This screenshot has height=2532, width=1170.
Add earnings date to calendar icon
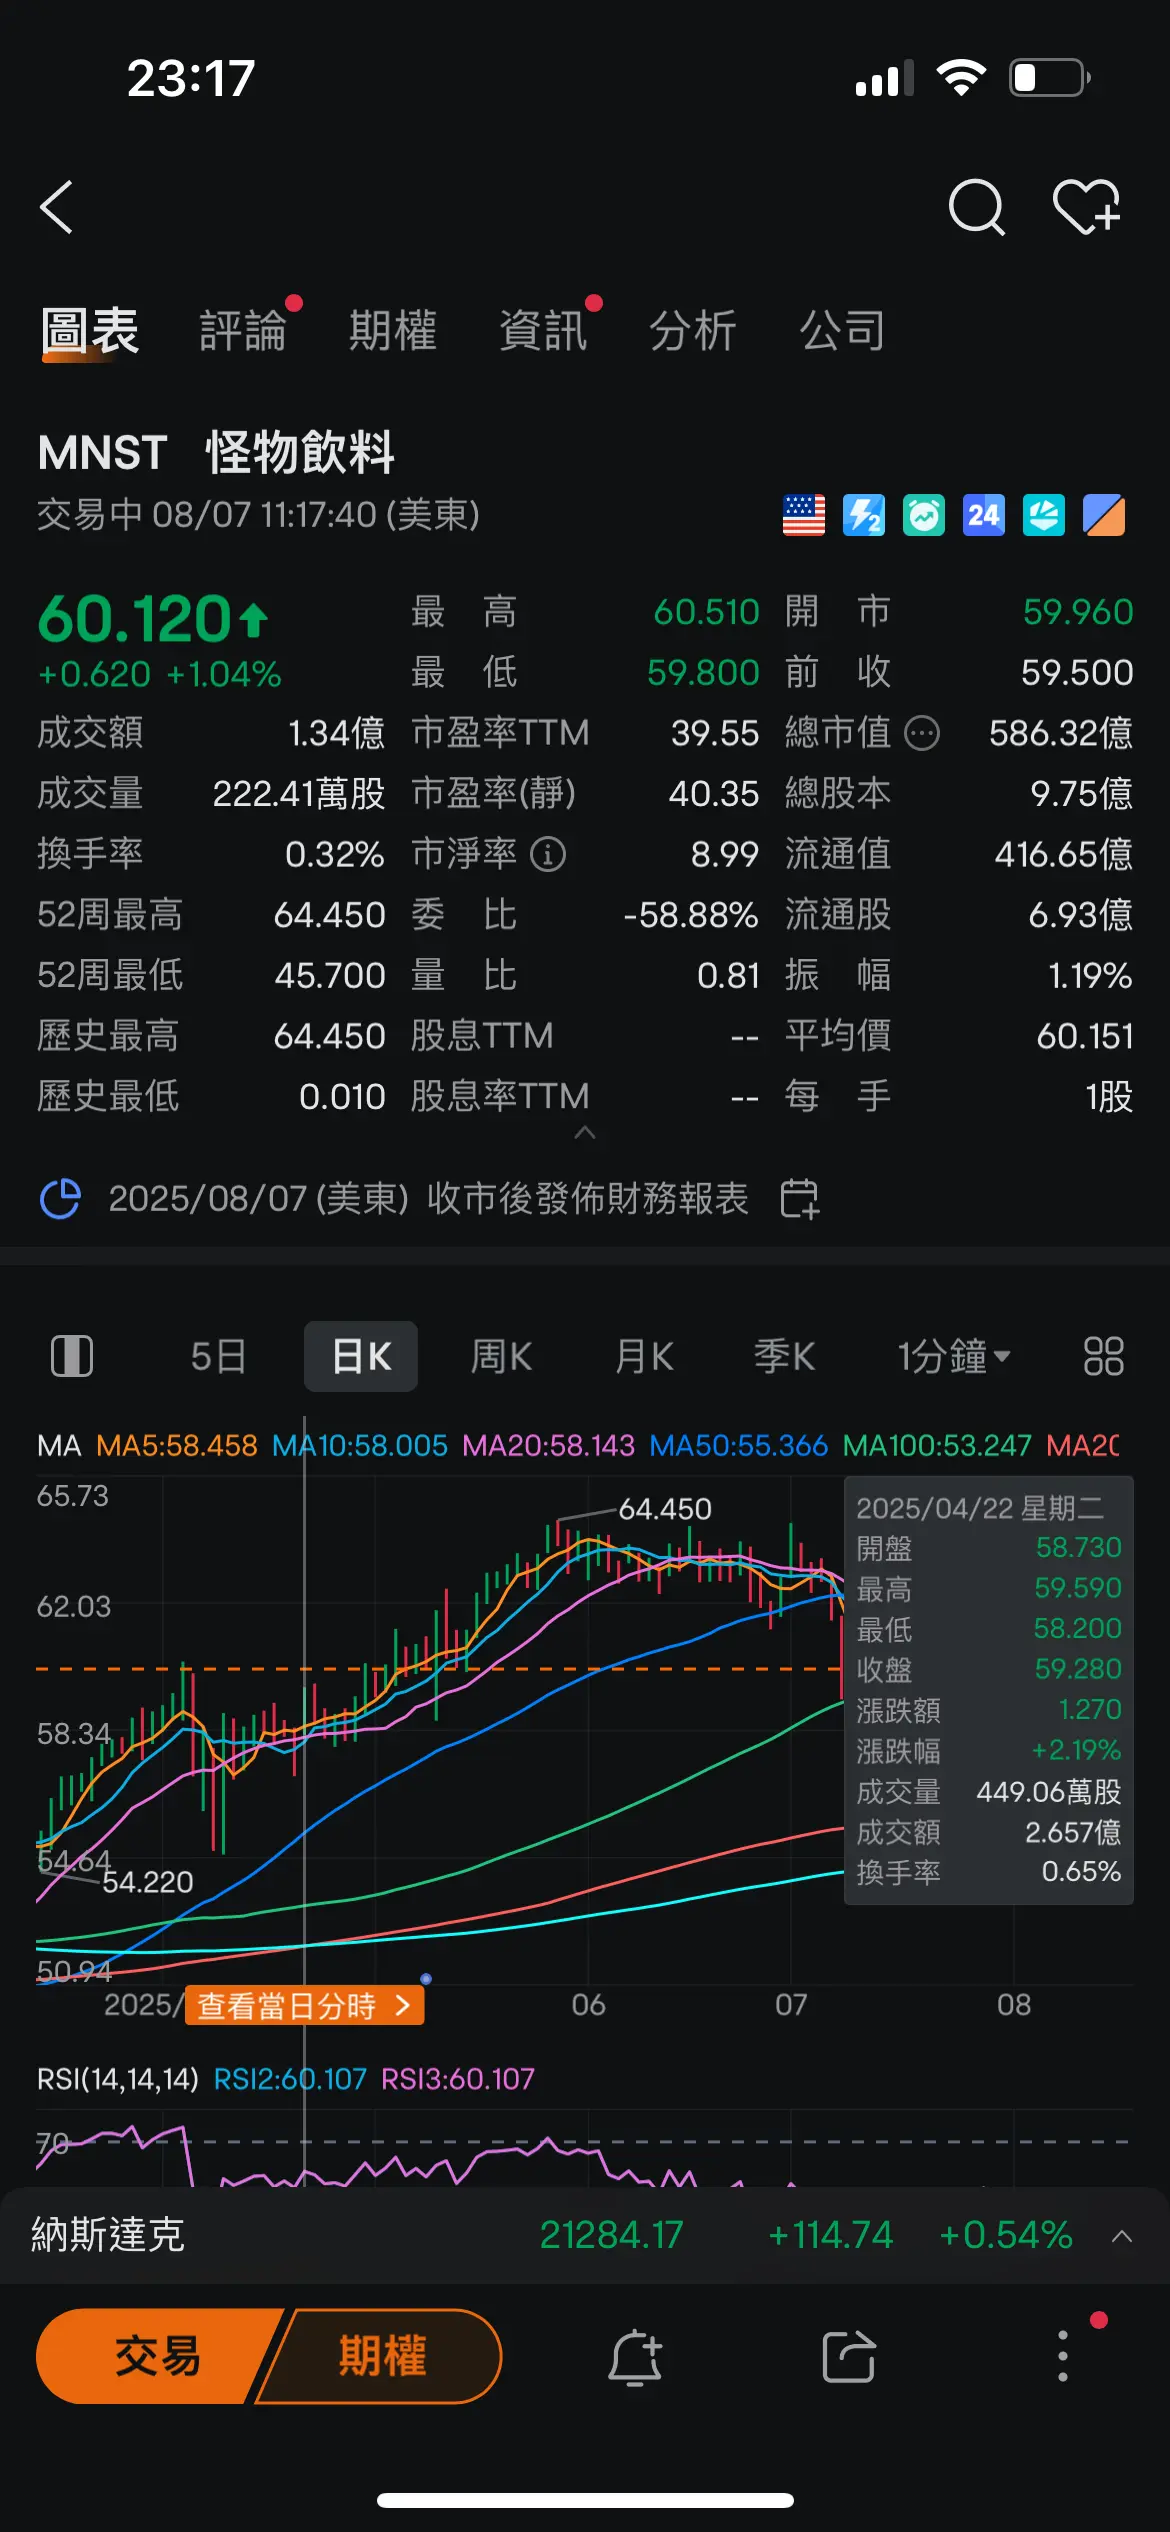(x=799, y=1199)
